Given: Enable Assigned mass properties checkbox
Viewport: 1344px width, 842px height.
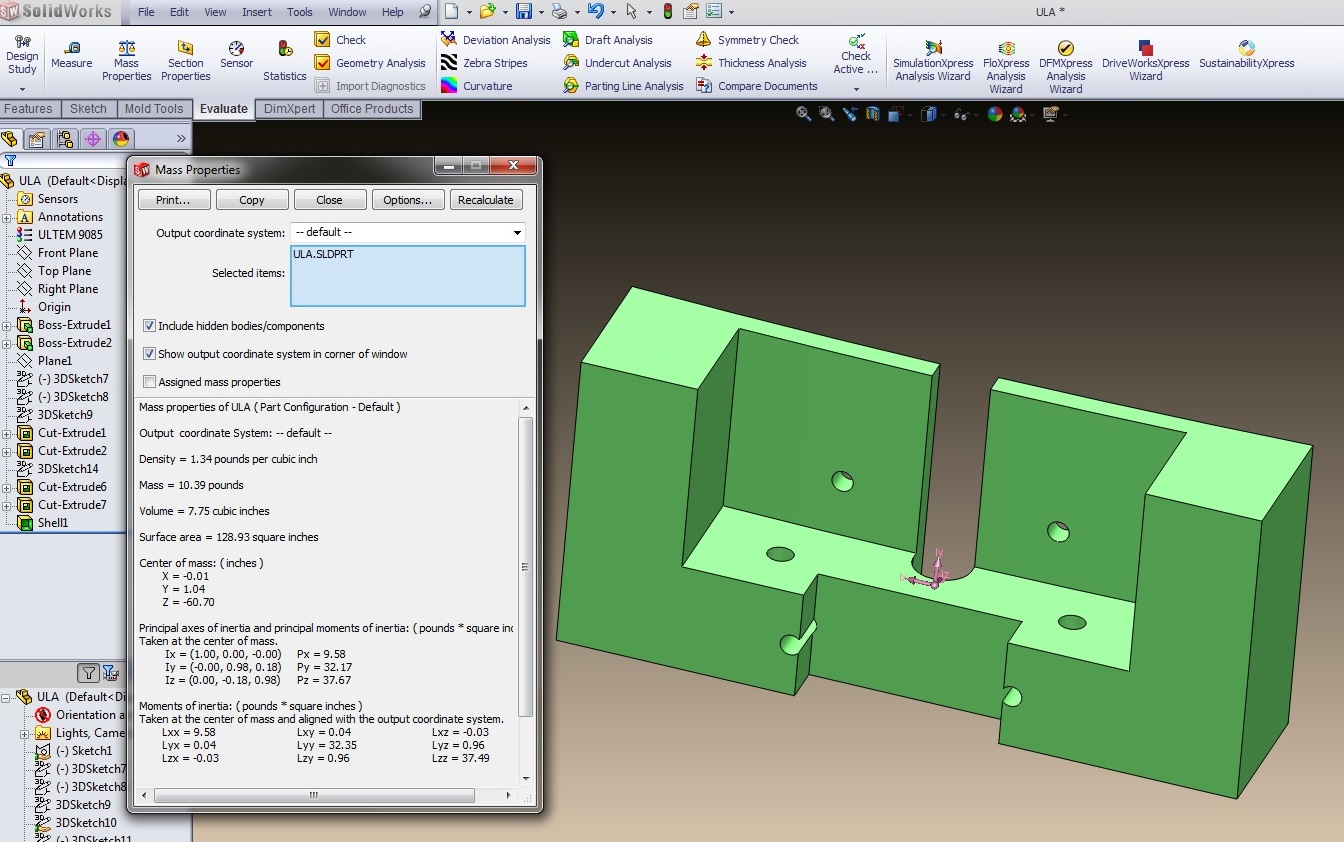Looking at the screenshot, I should click(x=150, y=382).
